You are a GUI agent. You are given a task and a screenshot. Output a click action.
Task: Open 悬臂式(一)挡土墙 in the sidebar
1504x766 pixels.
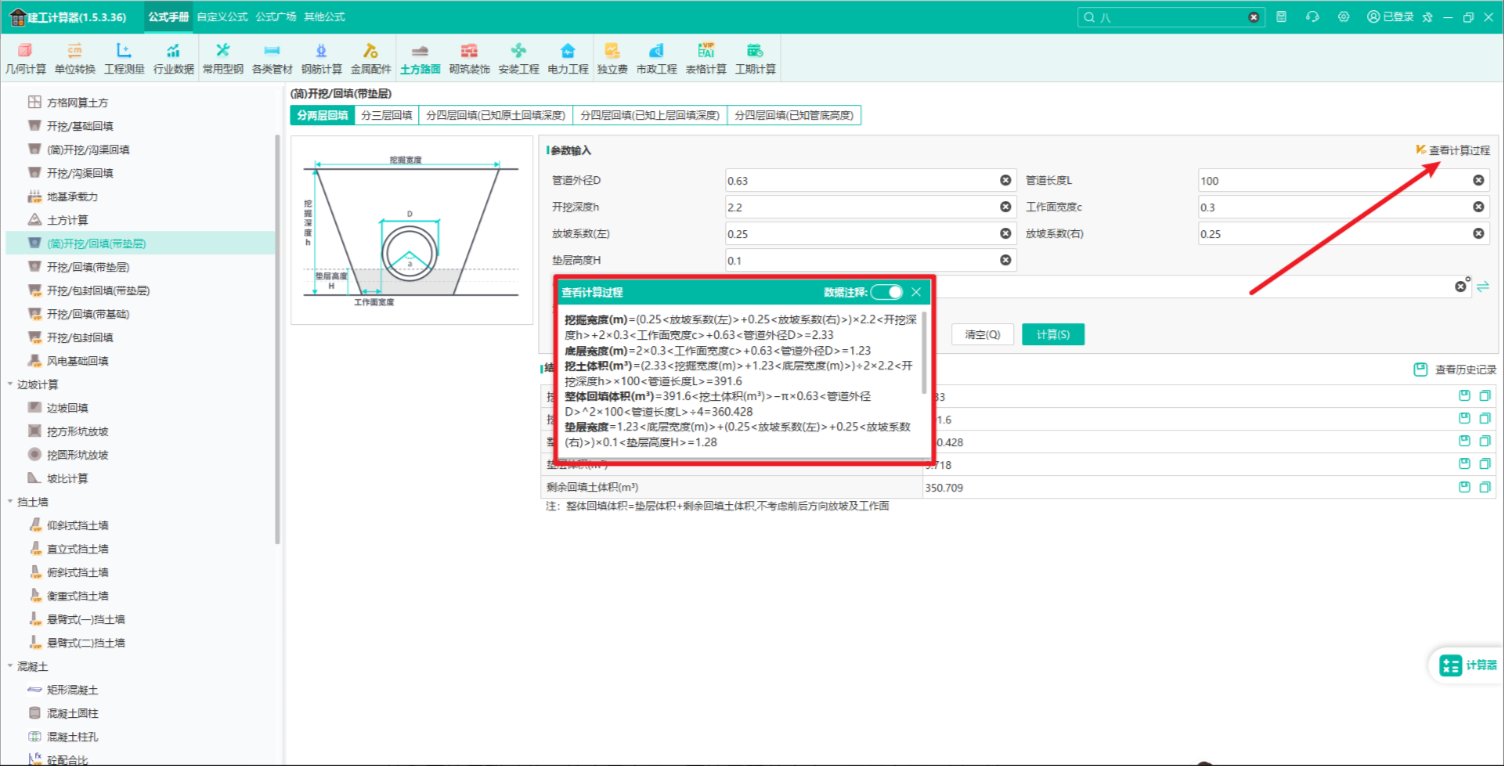(86, 619)
